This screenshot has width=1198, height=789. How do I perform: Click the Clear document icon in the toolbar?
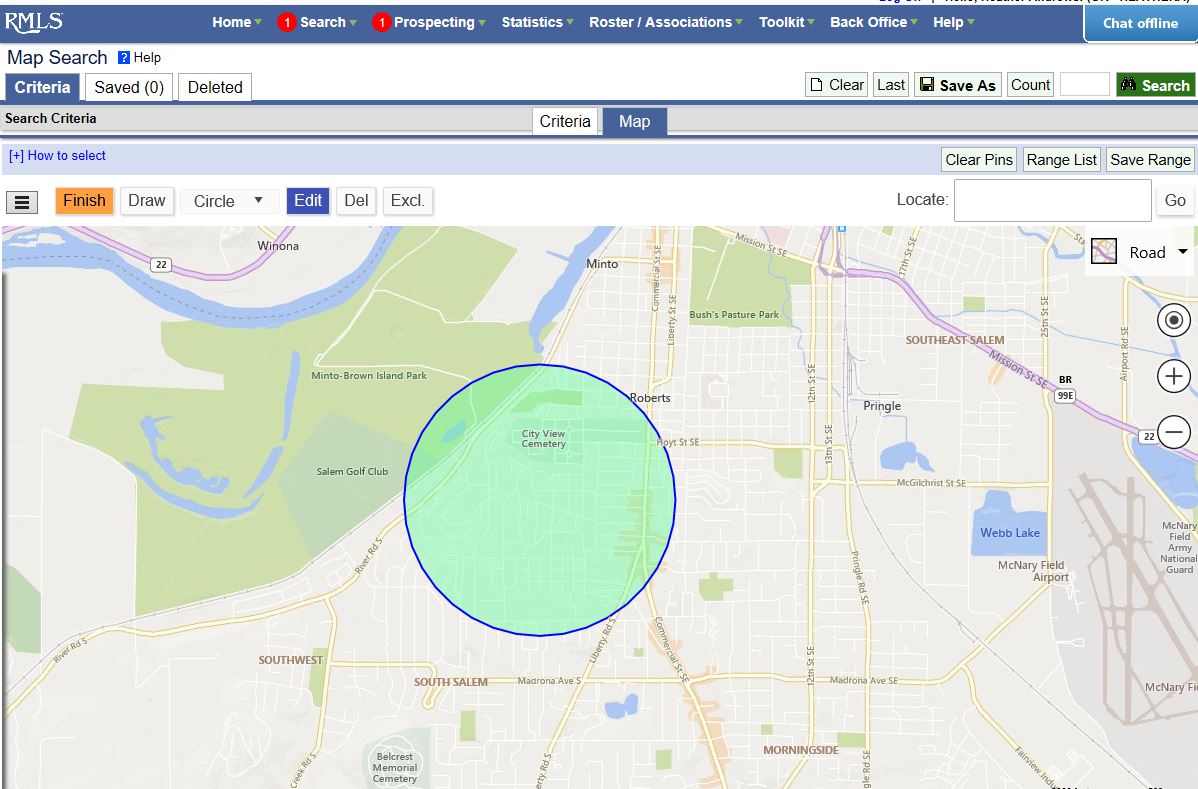816,85
